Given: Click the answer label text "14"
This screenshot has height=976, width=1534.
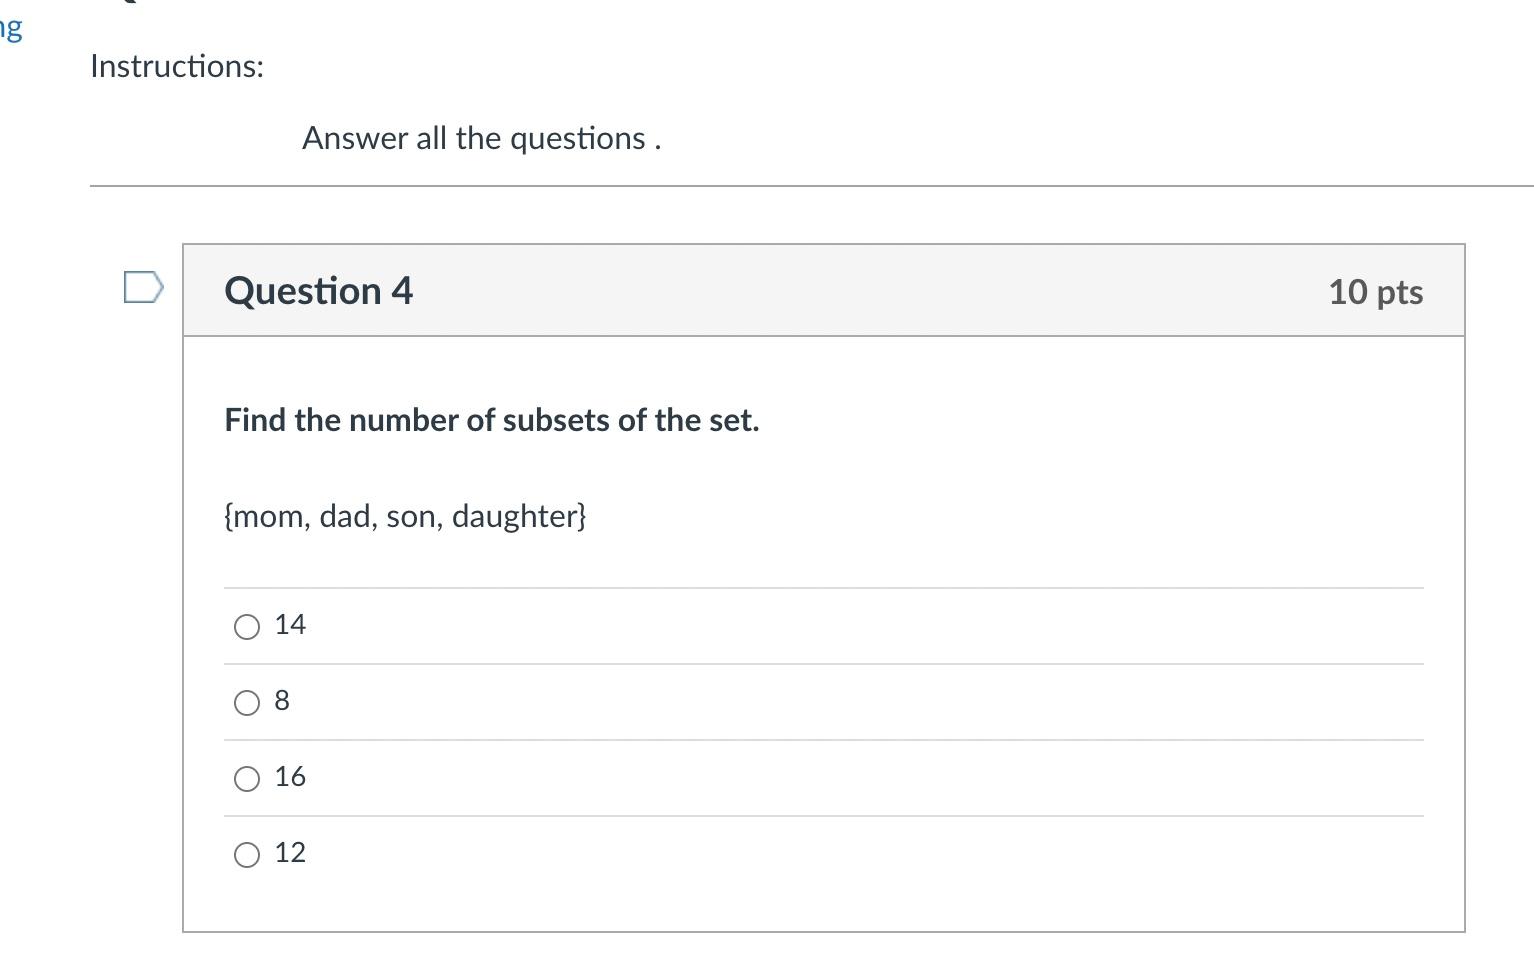Looking at the screenshot, I should (x=290, y=625).
